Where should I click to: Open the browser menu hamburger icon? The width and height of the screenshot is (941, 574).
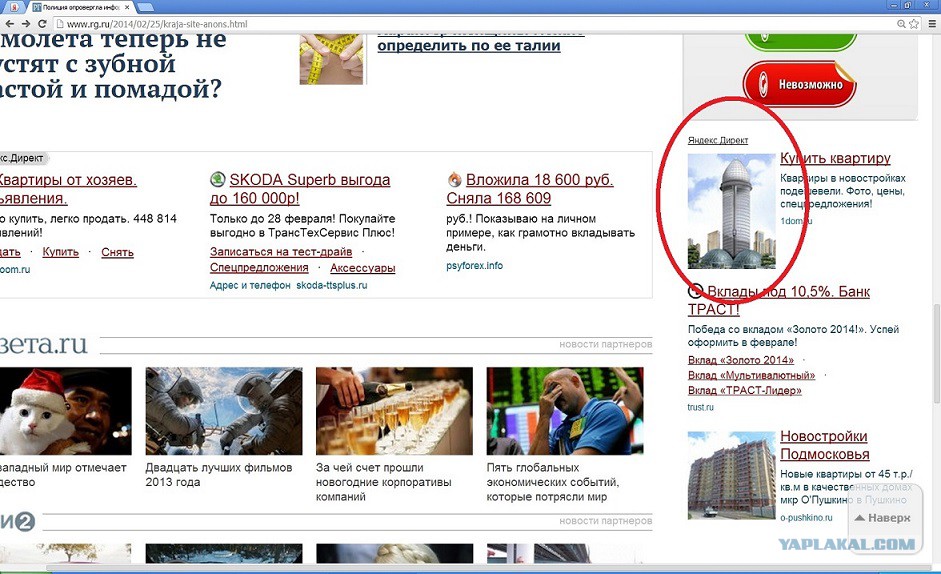(932, 24)
